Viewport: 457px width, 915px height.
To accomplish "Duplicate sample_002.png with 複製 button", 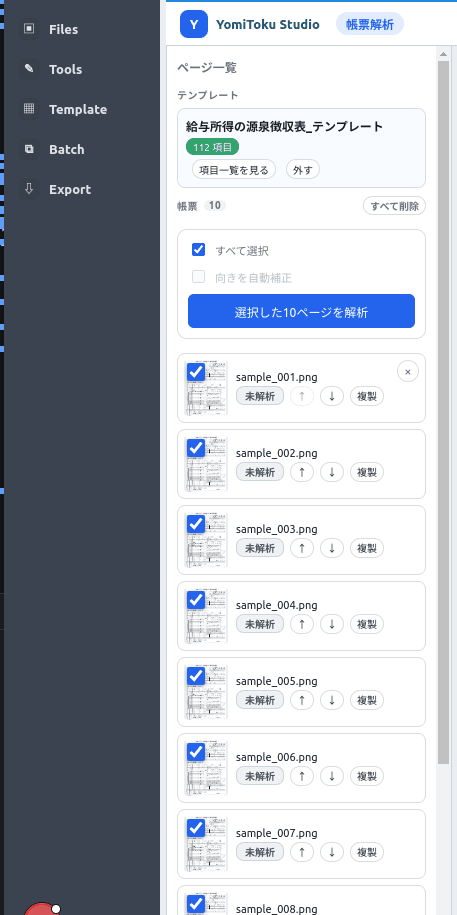I will [x=367, y=472].
